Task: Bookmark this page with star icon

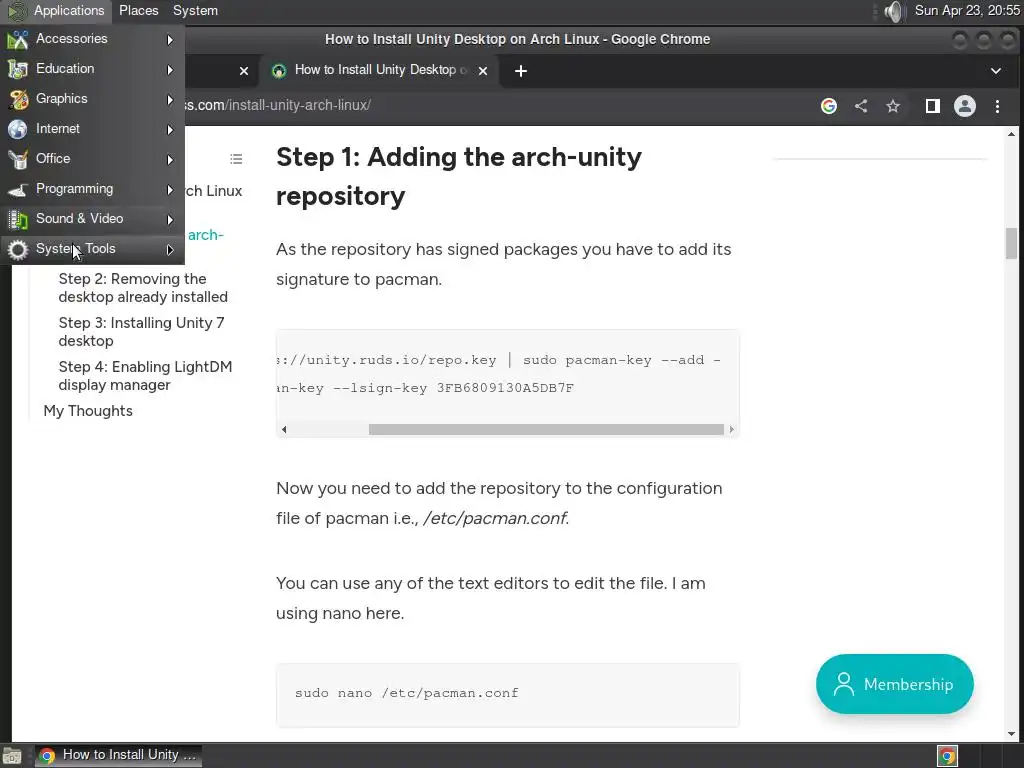Action: (x=893, y=106)
